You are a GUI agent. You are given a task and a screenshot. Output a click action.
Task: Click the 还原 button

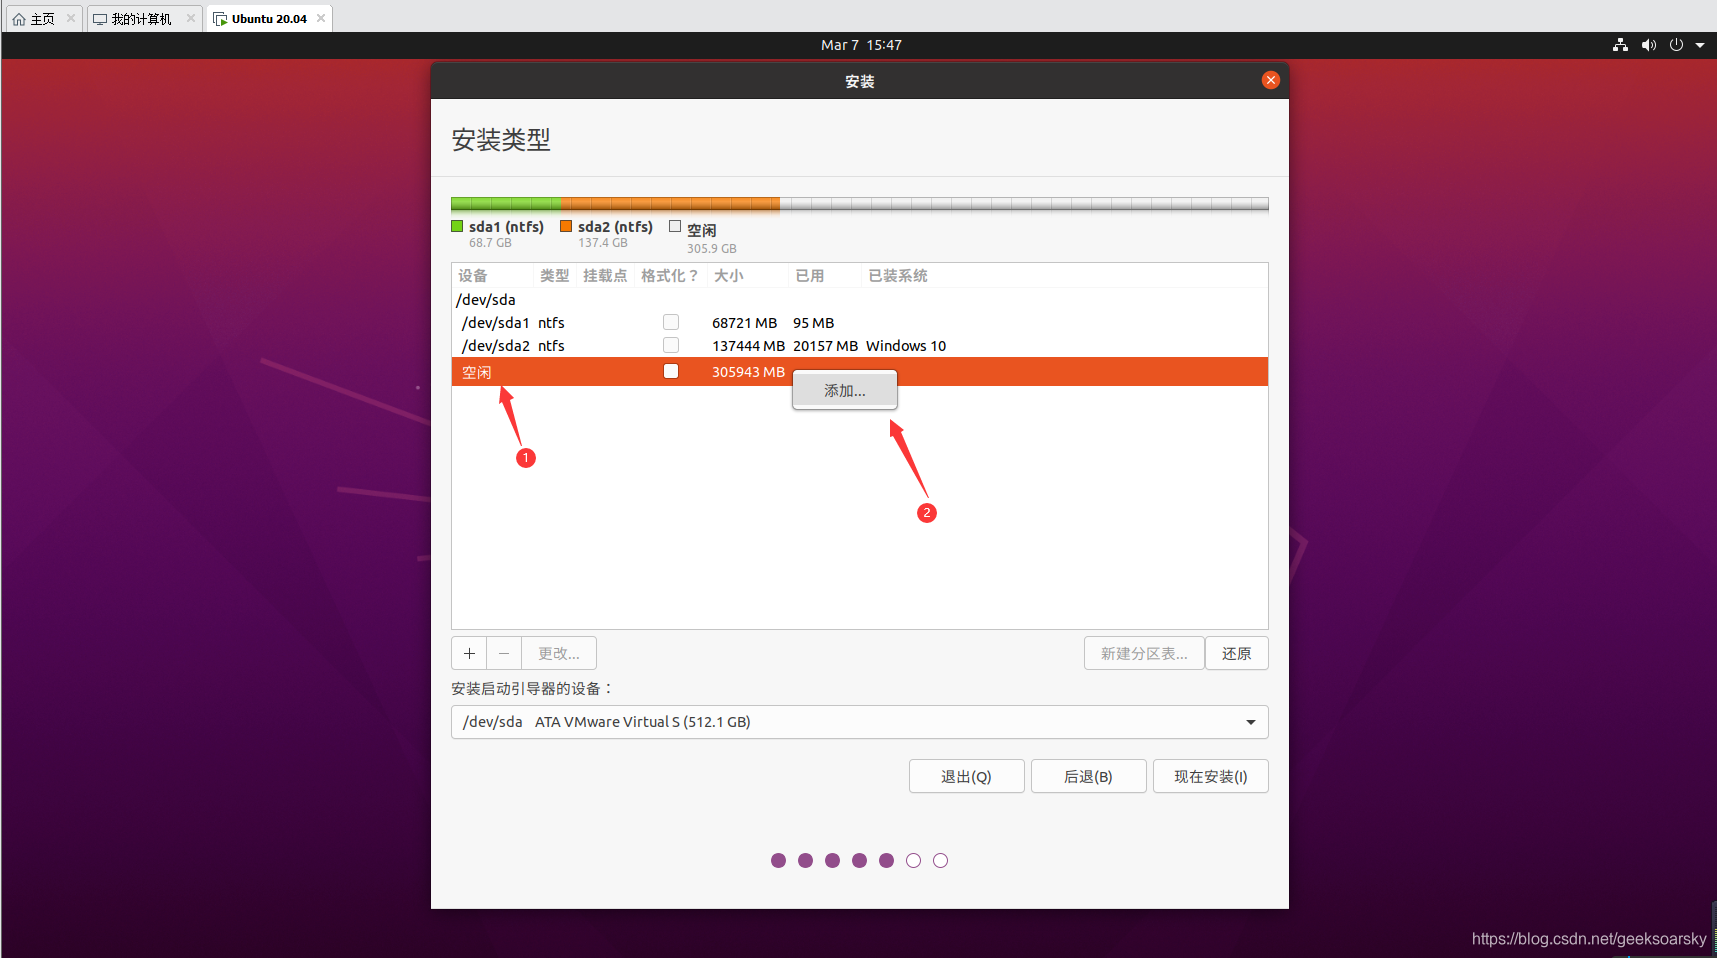pyautogui.click(x=1237, y=653)
